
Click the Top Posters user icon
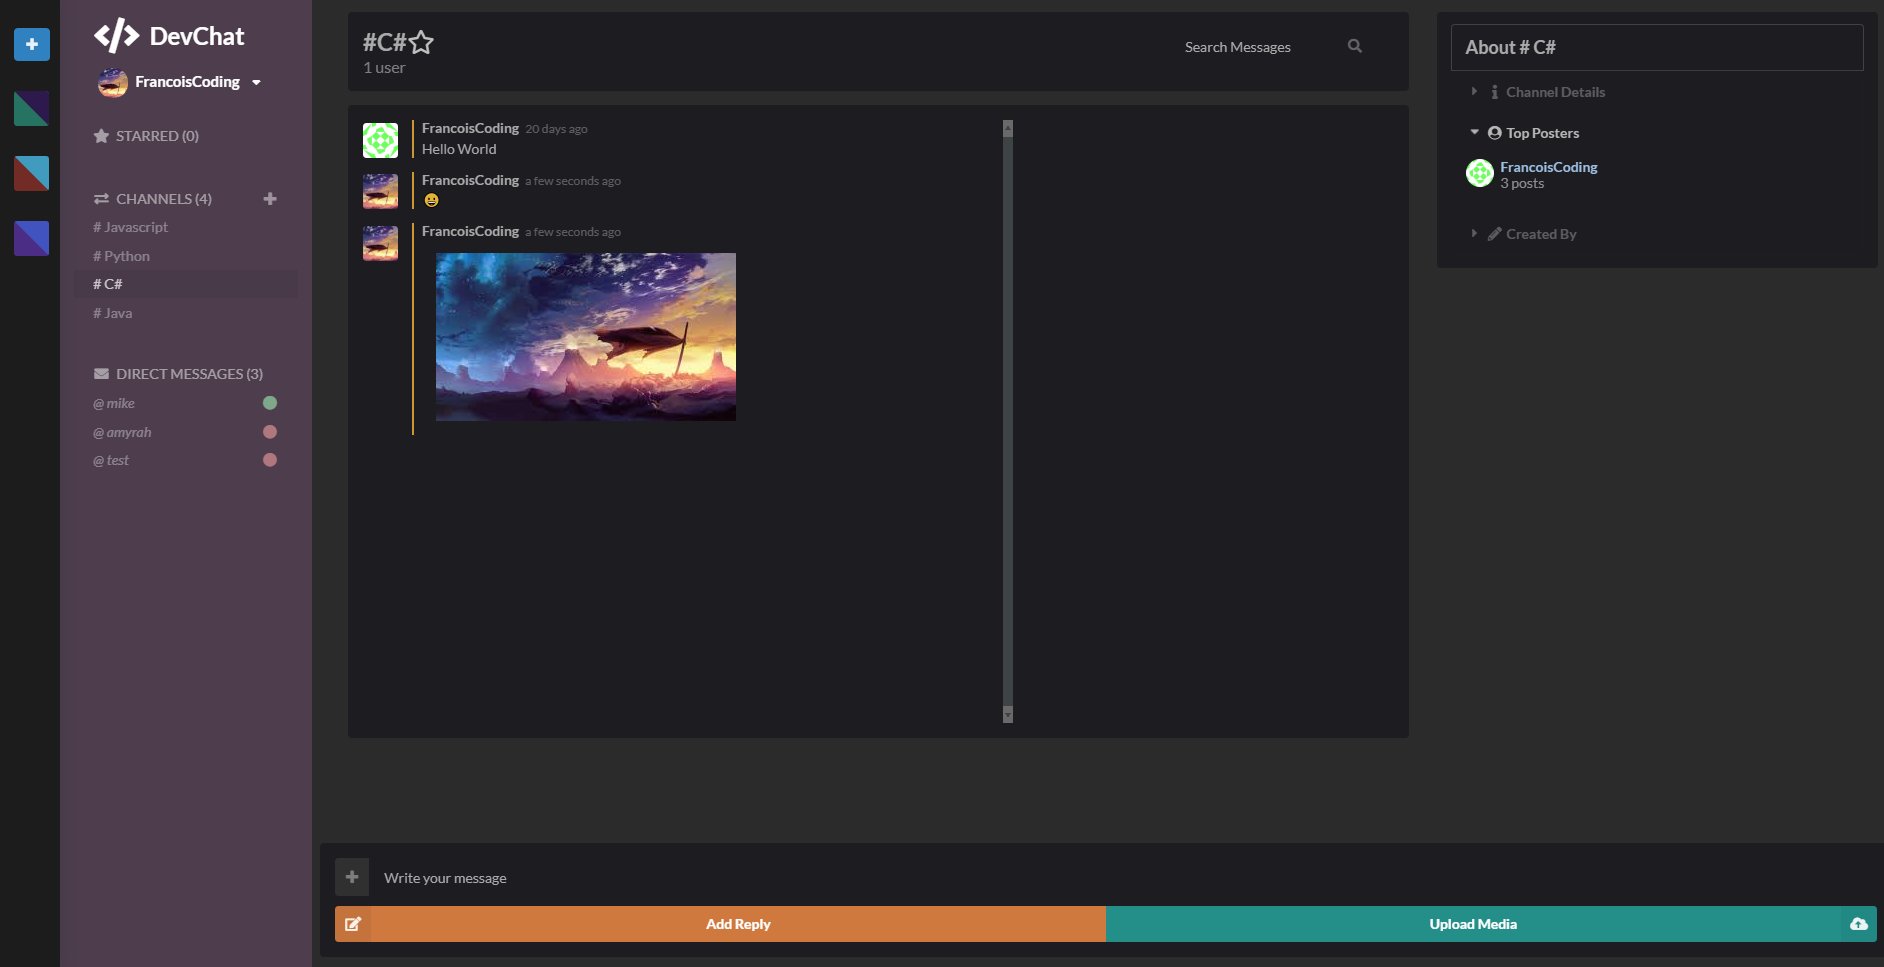tap(1495, 133)
